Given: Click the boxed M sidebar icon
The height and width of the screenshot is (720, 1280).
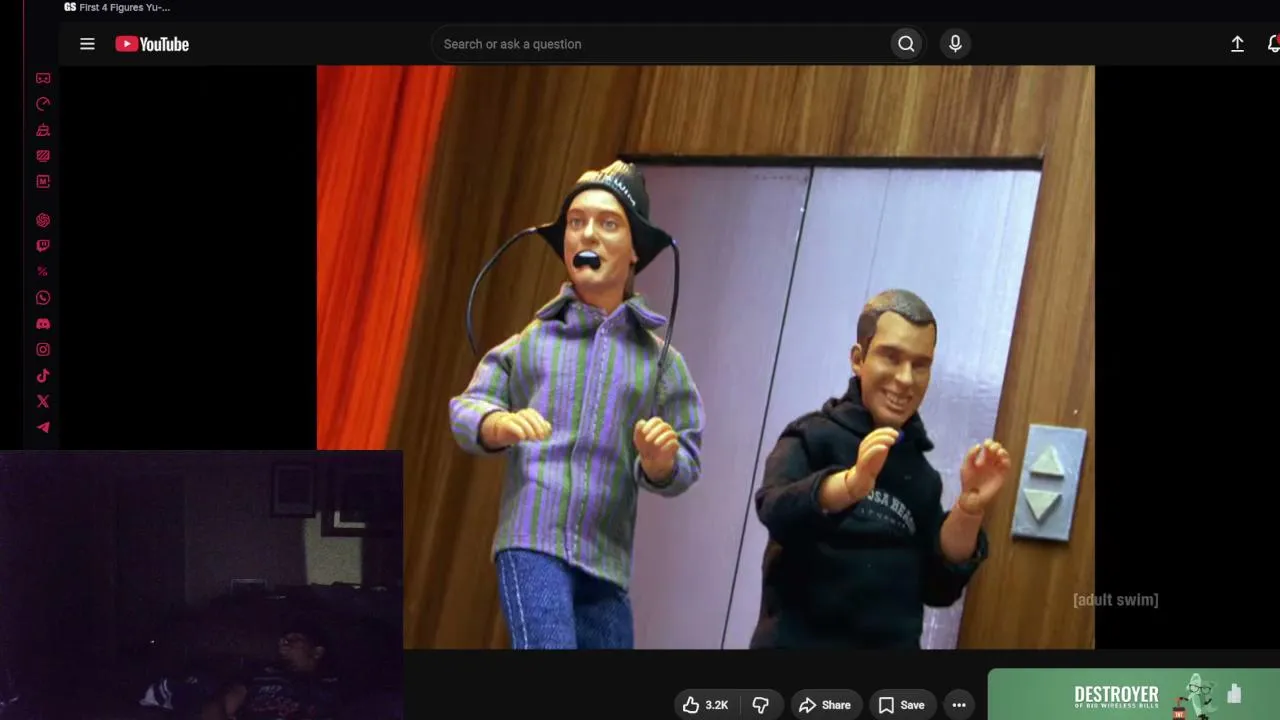Looking at the screenshot, I should coord(43,182).
